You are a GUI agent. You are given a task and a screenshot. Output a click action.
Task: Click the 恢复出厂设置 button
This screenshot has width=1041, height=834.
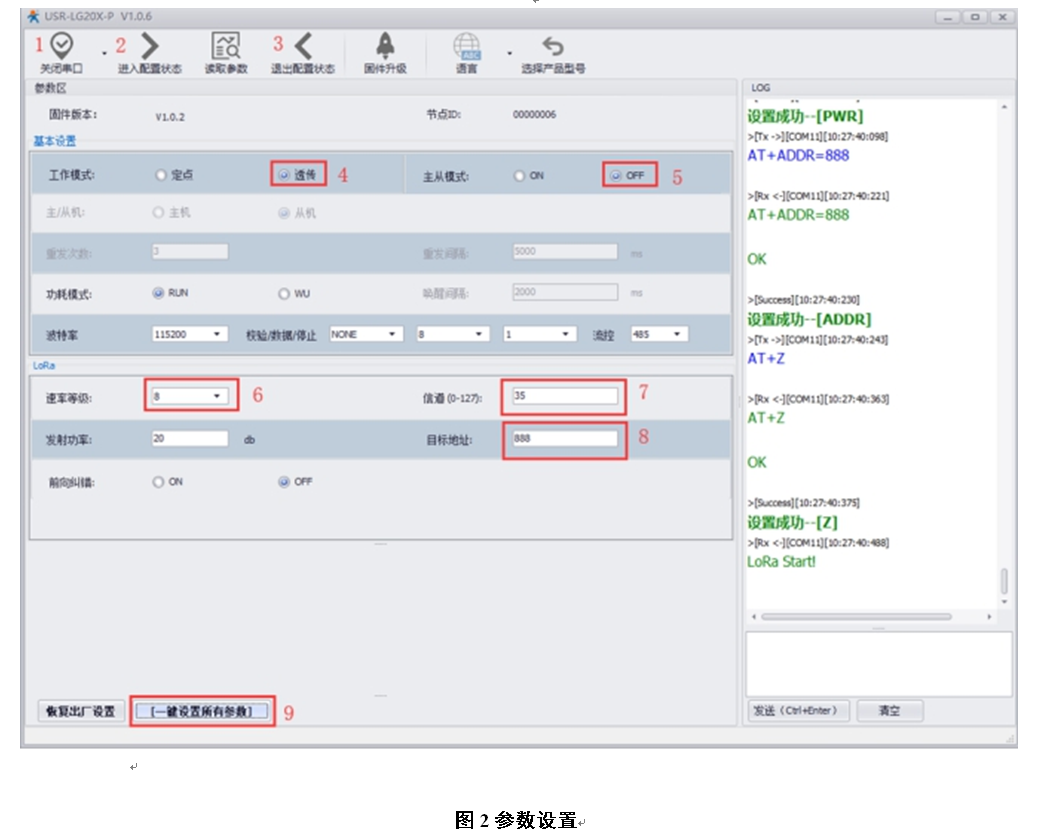[x=81, y=712]
